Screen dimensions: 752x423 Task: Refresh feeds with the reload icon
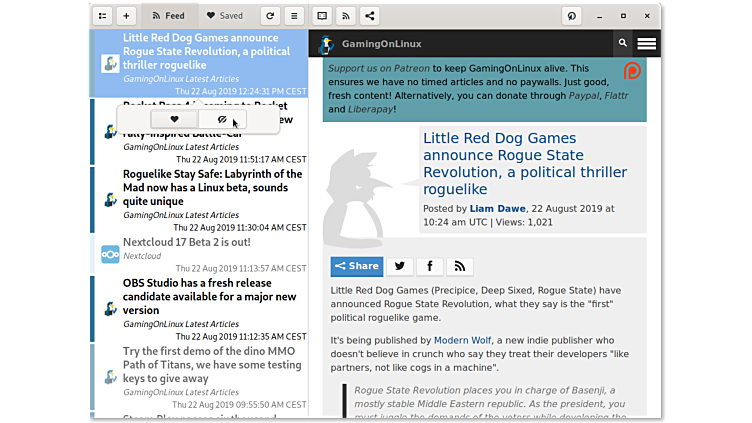coord(269,16)
